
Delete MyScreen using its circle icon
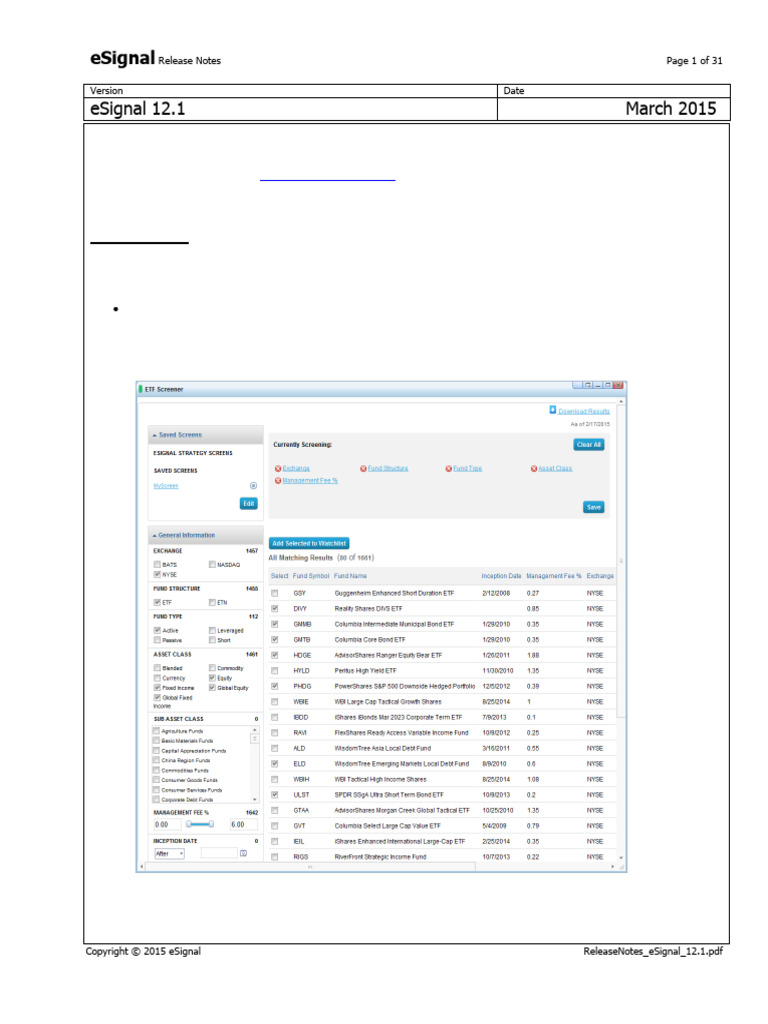253,486
